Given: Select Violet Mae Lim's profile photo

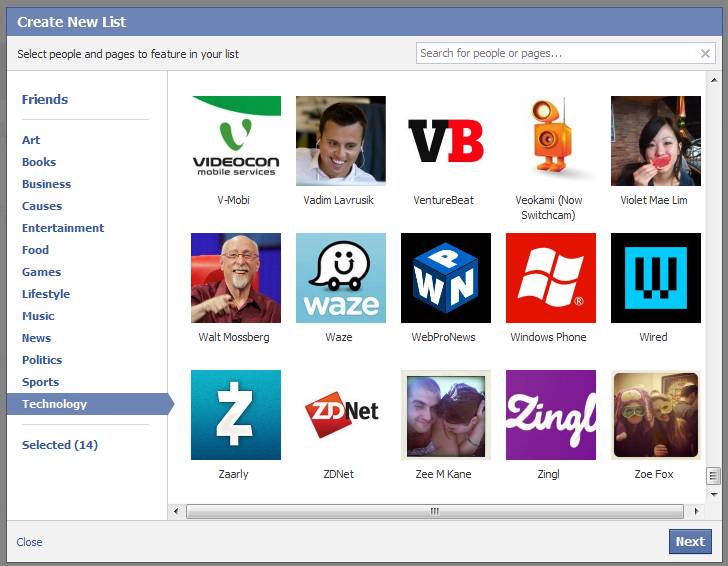Looking at the screenshot, I should coord(656,141).
